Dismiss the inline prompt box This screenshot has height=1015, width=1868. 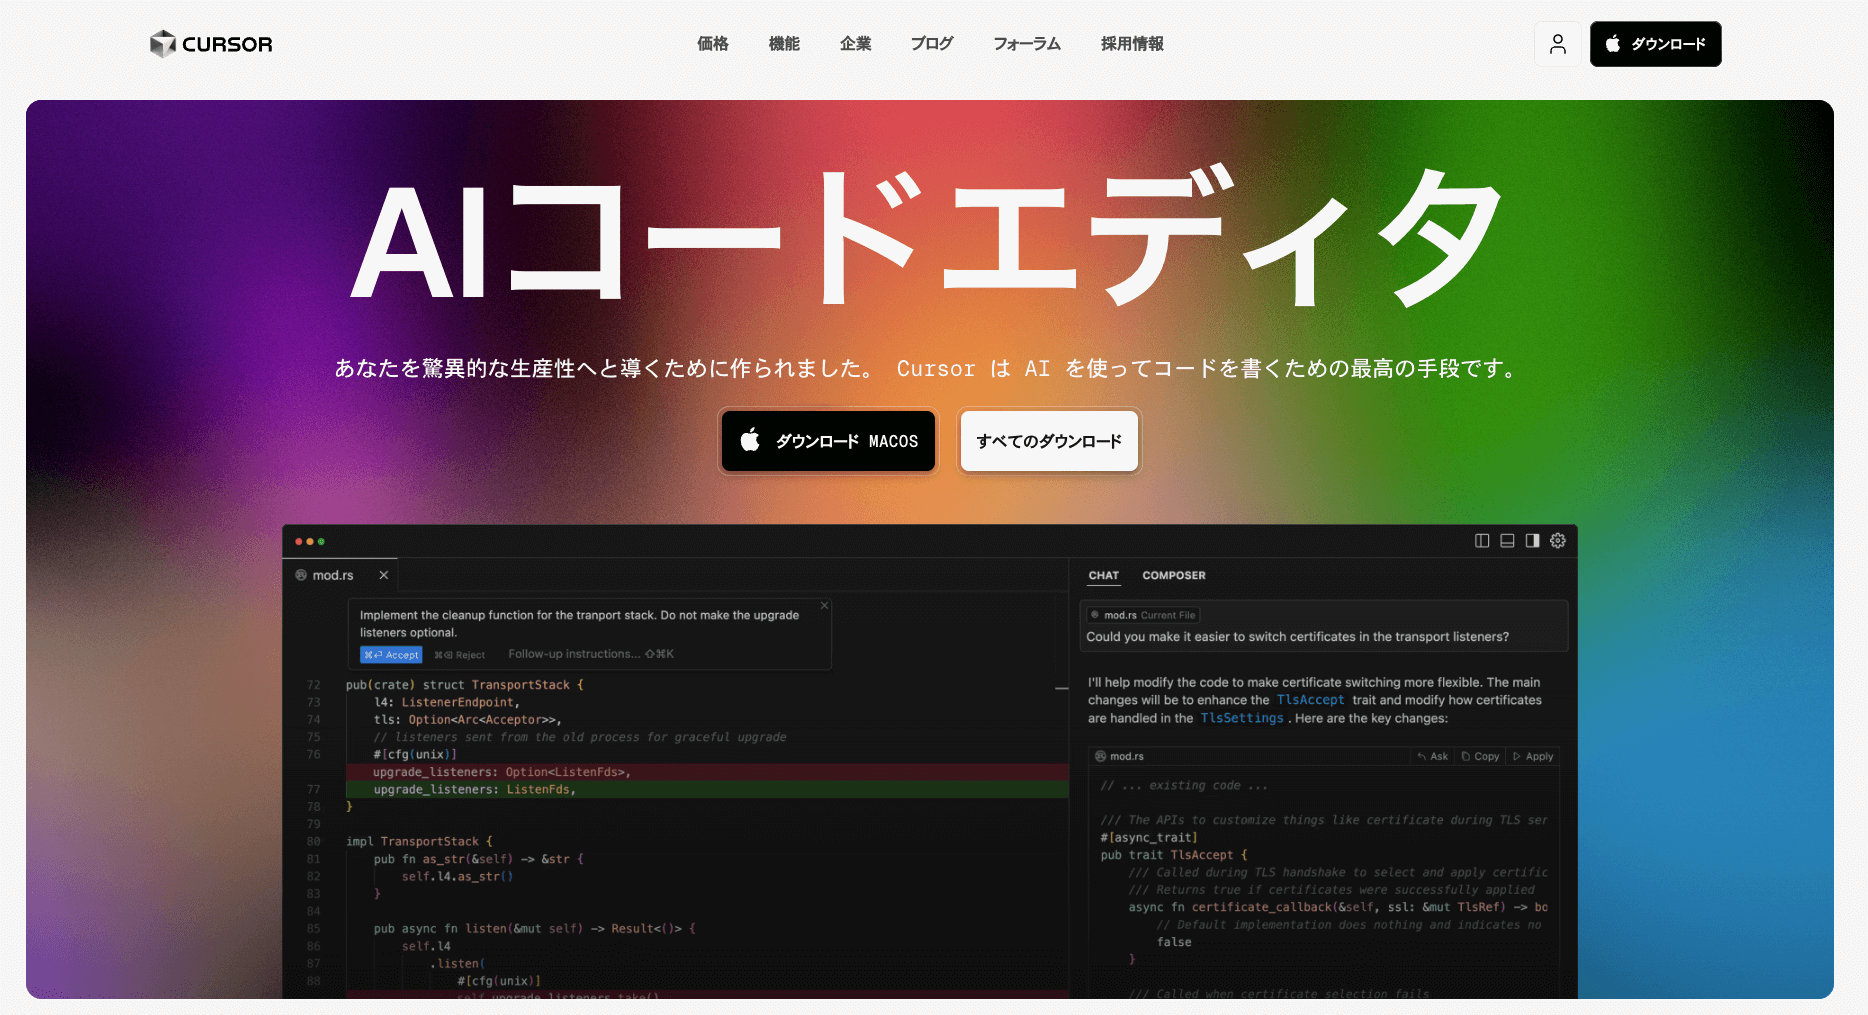pyautogui.click(x=825, y=605)
